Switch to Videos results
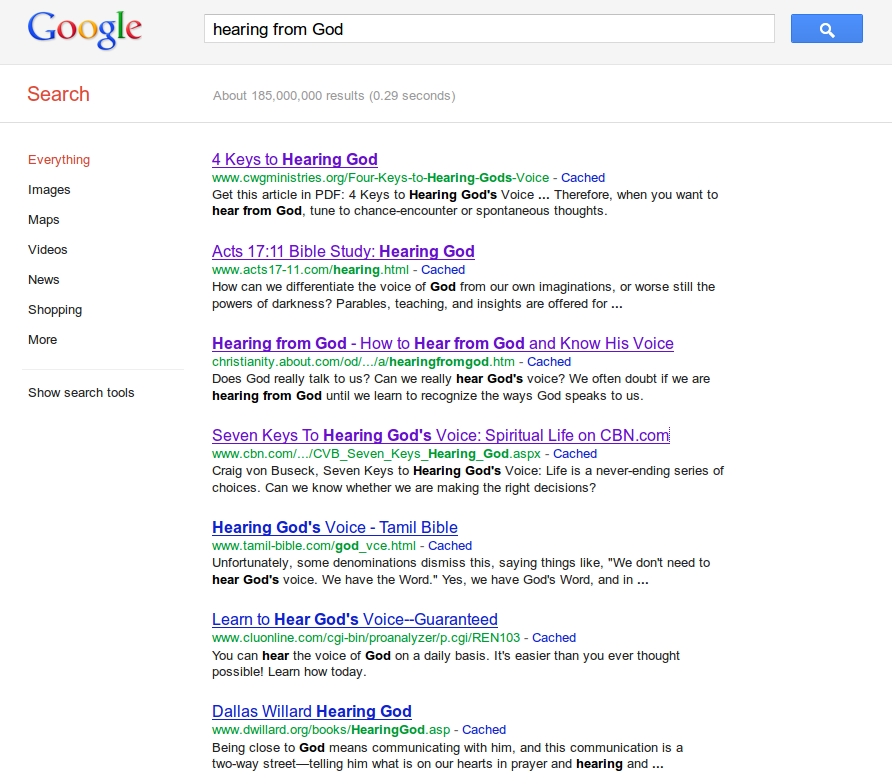This screenshot has height=784, width=892. [x=48, y=250]
